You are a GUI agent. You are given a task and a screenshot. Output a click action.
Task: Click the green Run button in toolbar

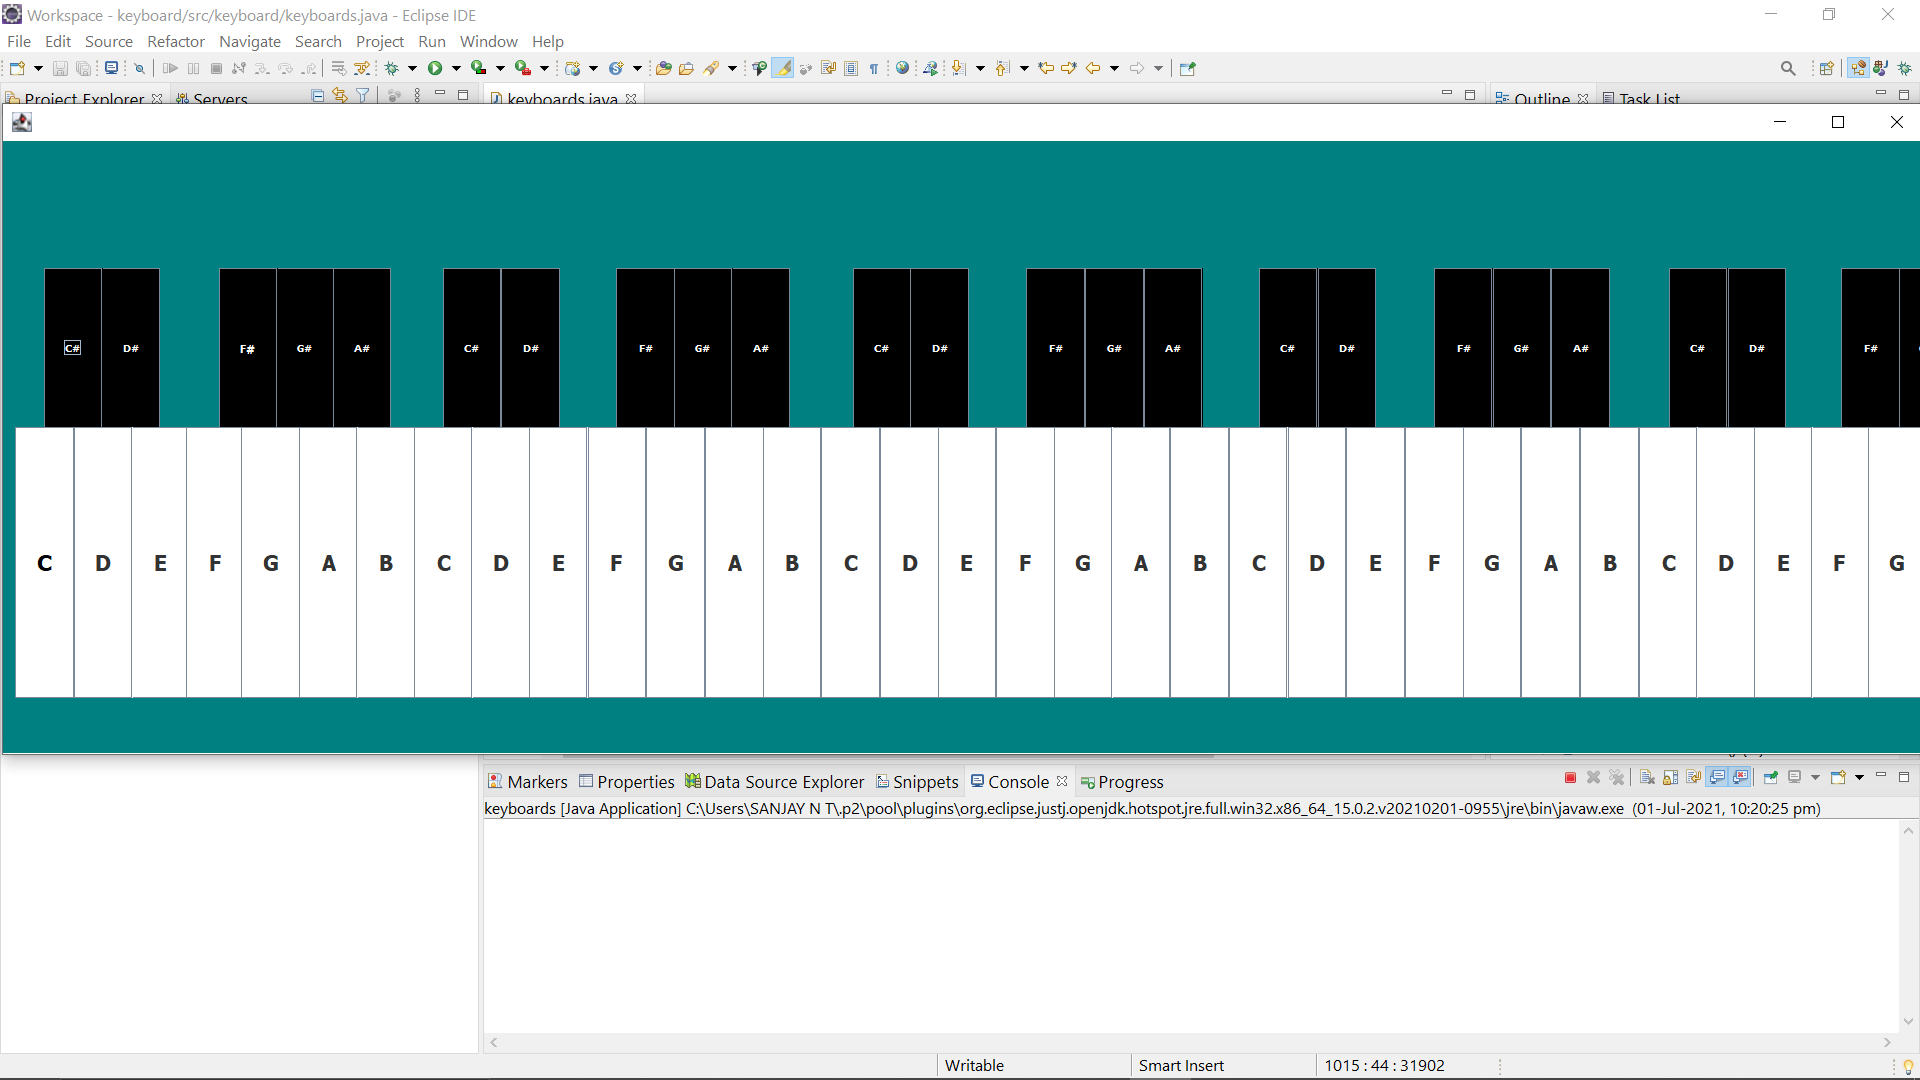(435, 68)
